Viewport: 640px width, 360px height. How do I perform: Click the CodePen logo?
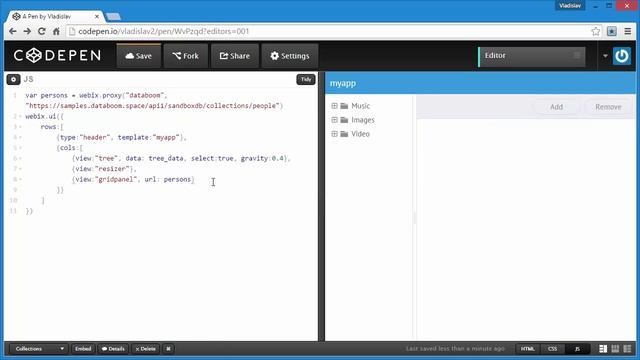tap(57, 56)
